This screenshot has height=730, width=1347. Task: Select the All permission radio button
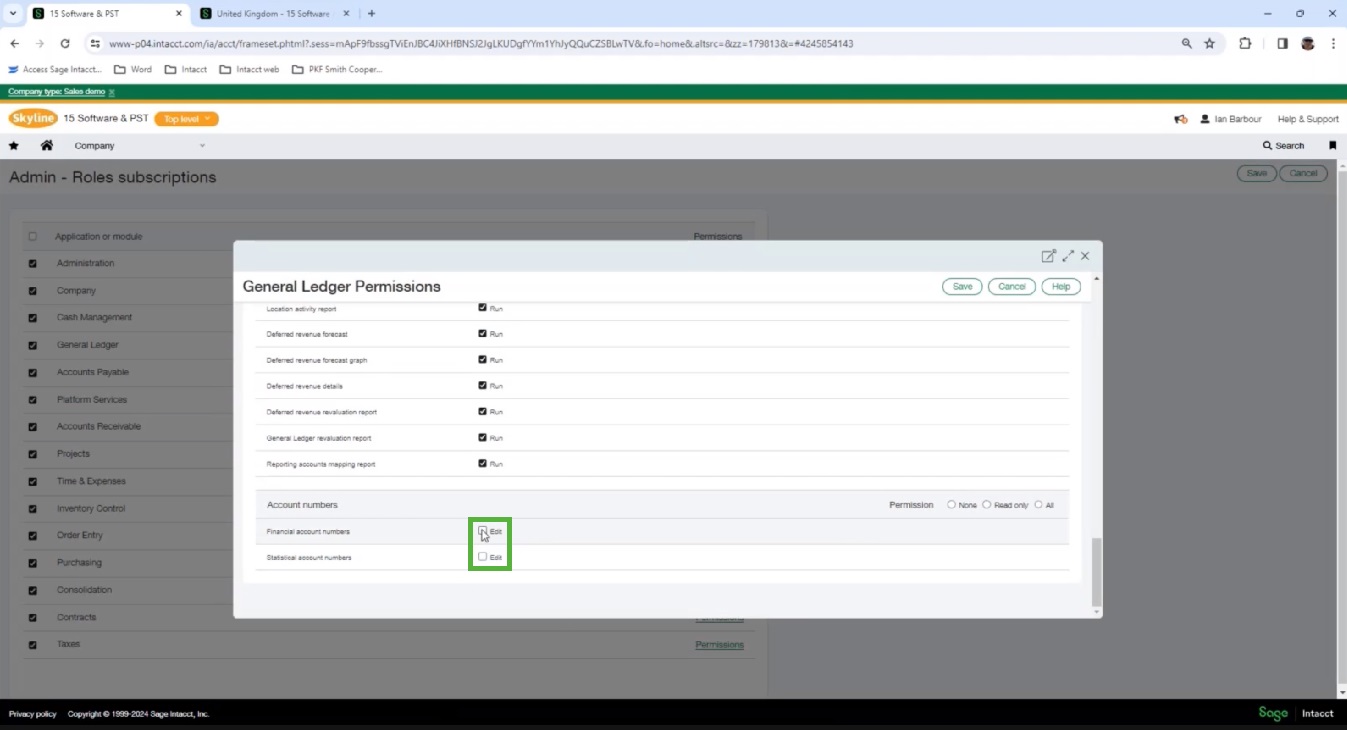1039,505
